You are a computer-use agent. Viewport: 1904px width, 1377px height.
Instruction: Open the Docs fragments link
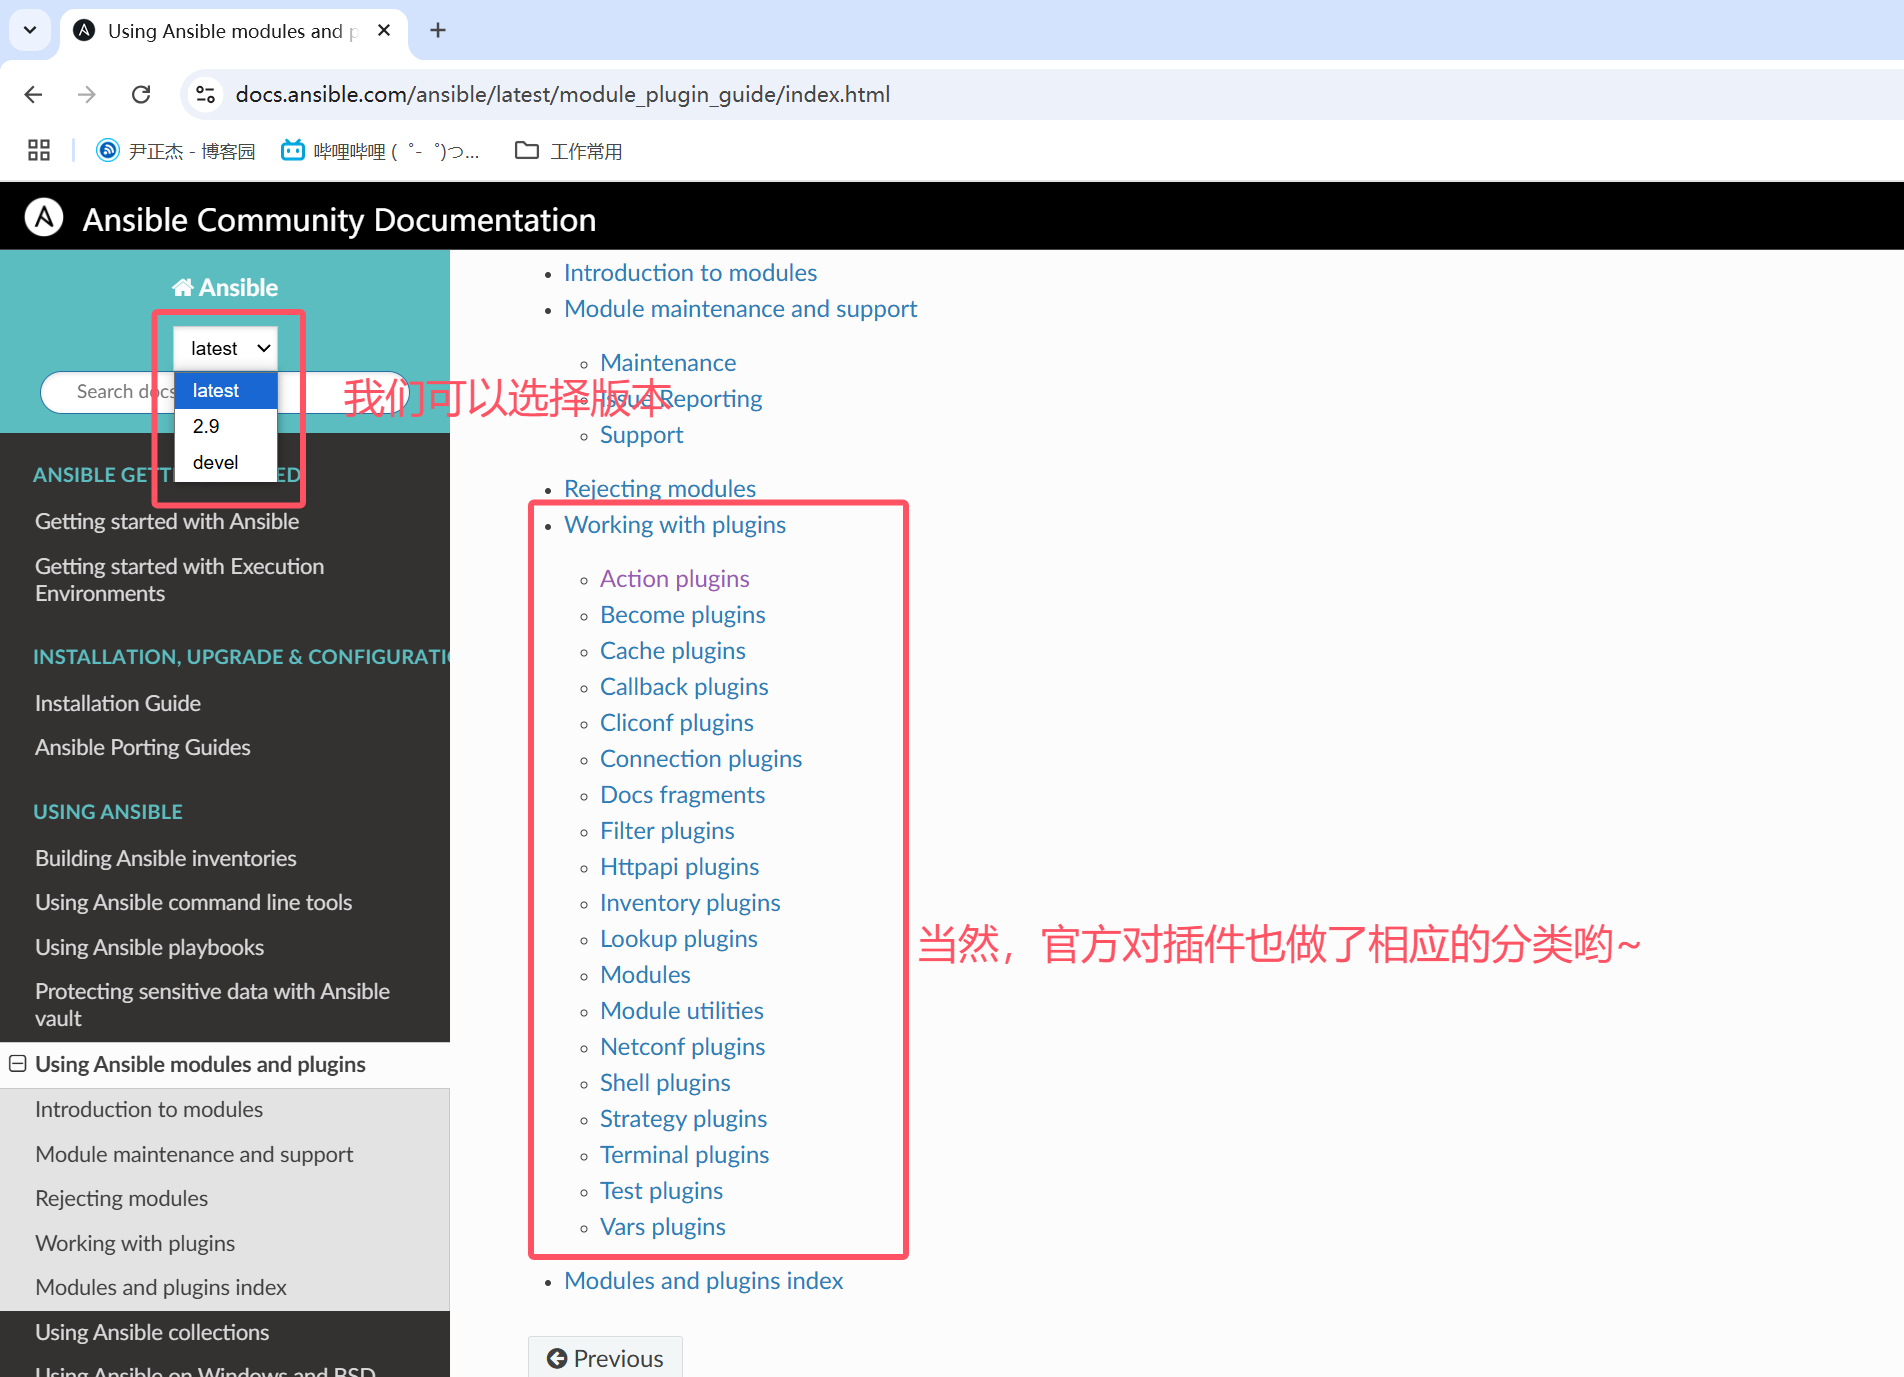[x=682, y=795]
